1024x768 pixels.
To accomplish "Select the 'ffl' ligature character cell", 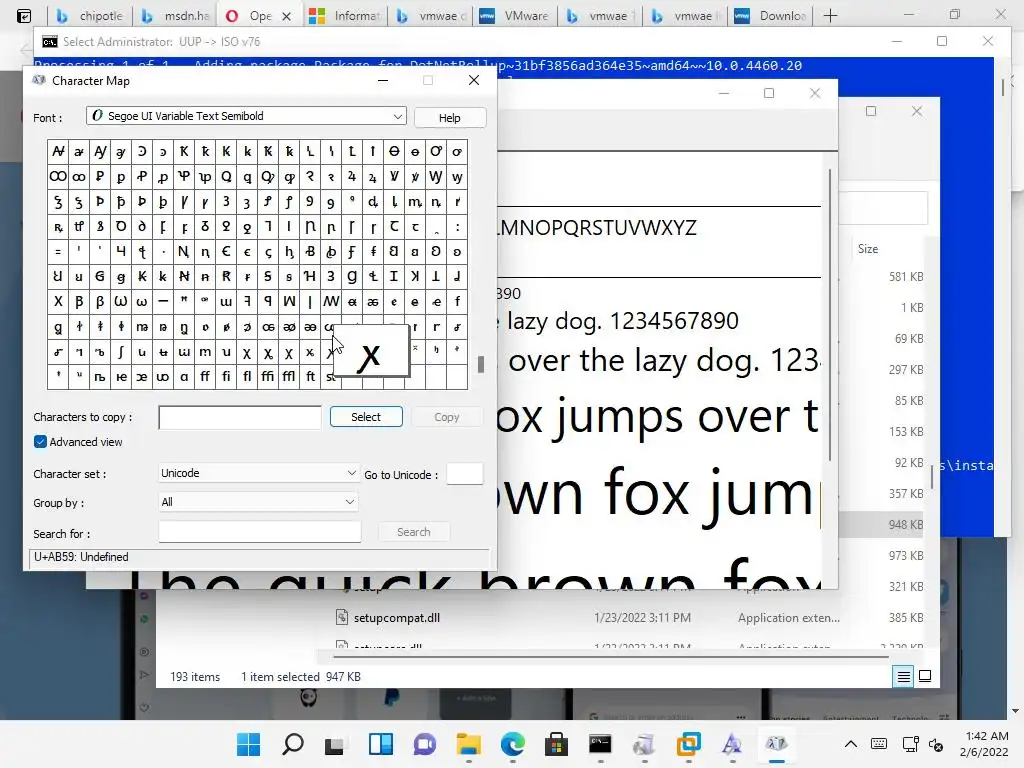I will point(289,377).
